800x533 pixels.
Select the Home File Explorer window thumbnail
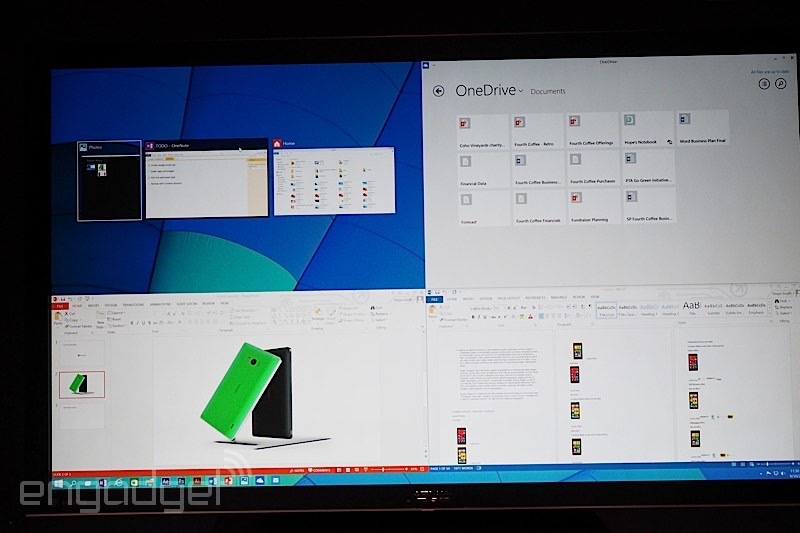pos(334,176)
